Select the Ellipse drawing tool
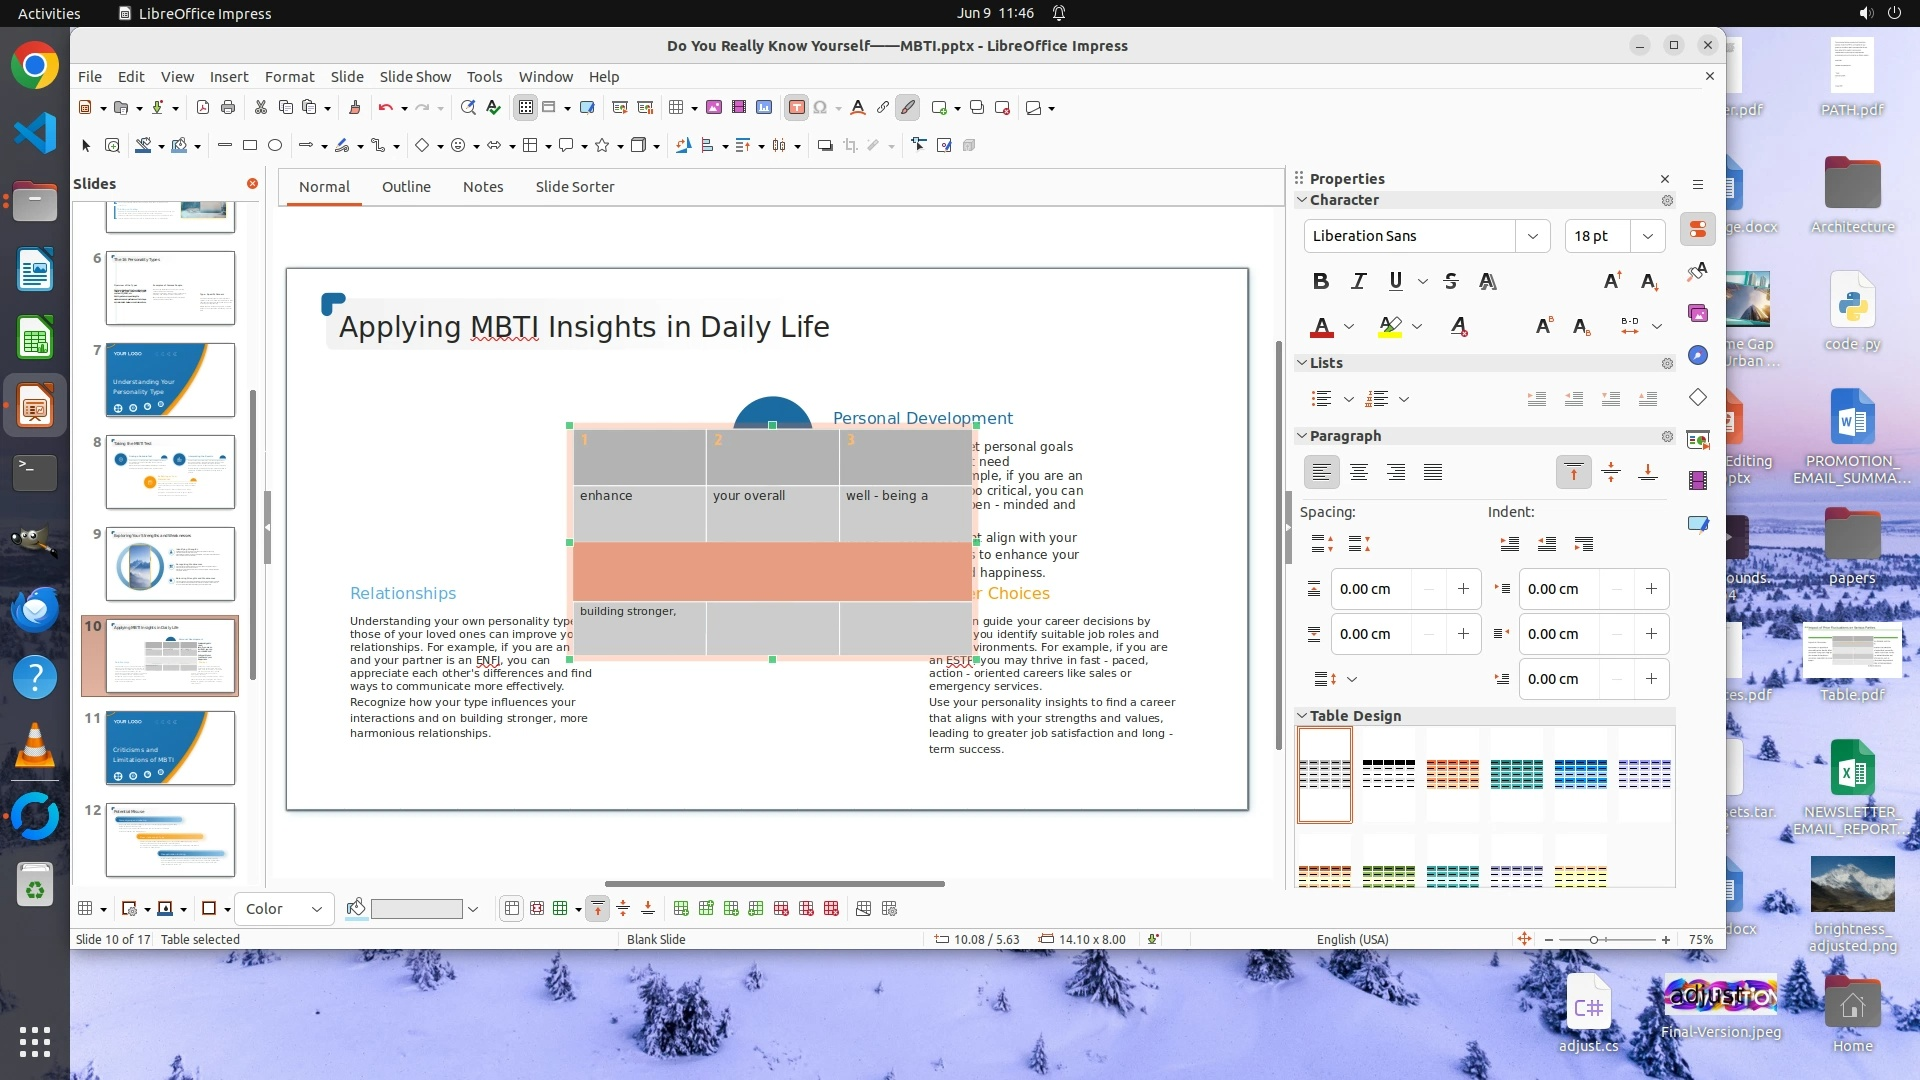The width and height of the screenshot is (1920, 1080). 275,146
